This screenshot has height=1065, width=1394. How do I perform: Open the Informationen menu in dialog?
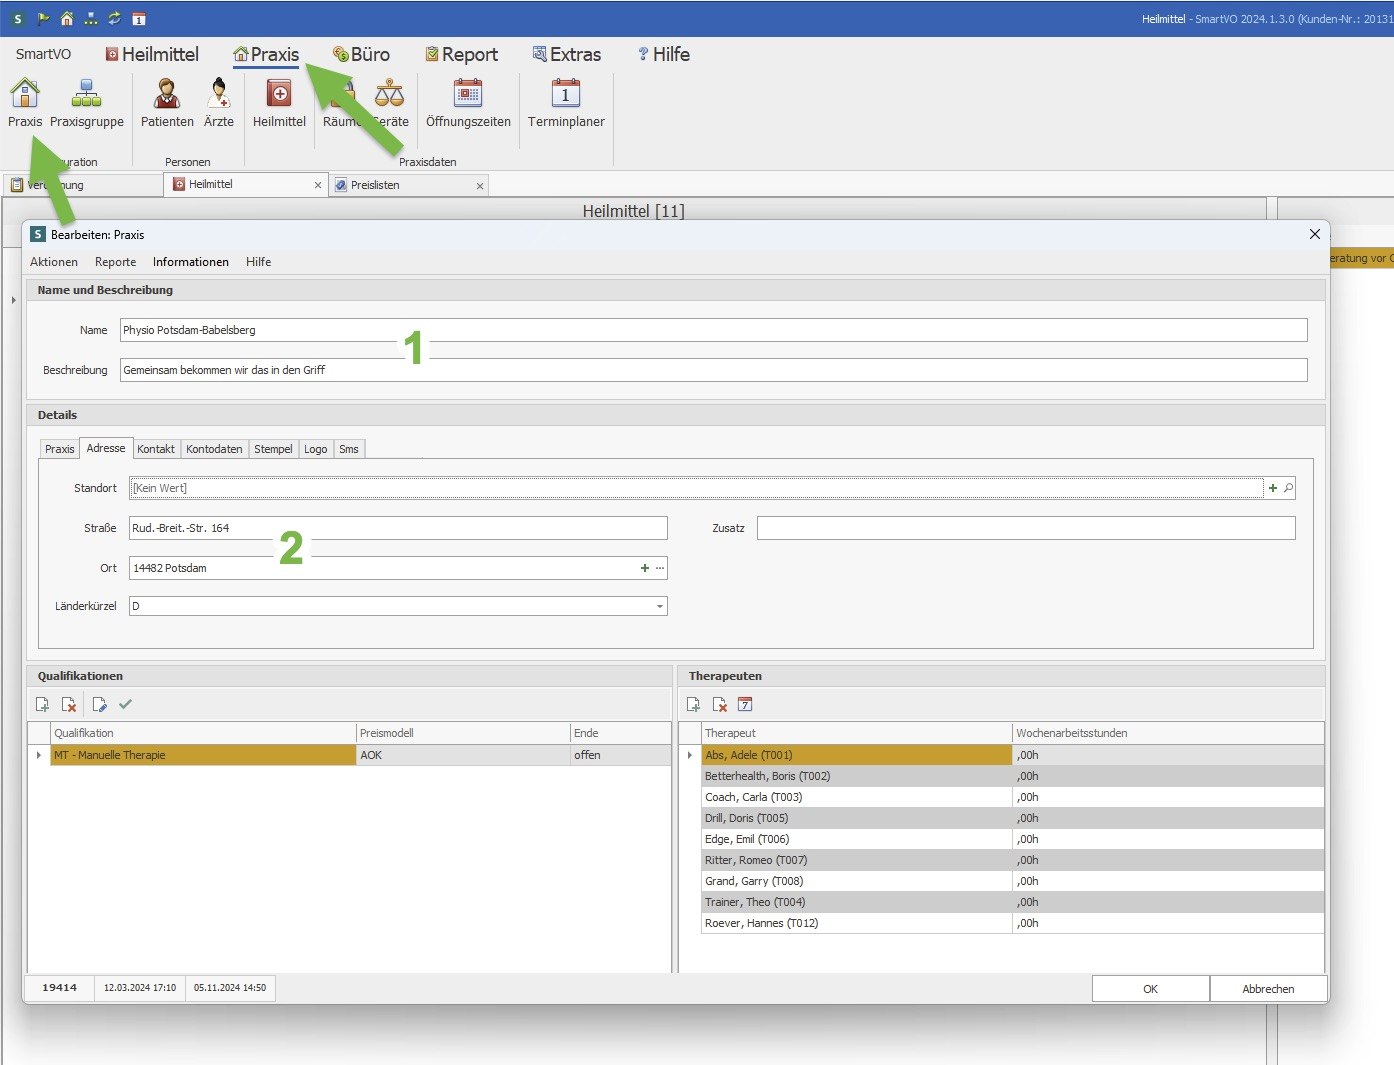pyautogui.click(x=190, y=262)
